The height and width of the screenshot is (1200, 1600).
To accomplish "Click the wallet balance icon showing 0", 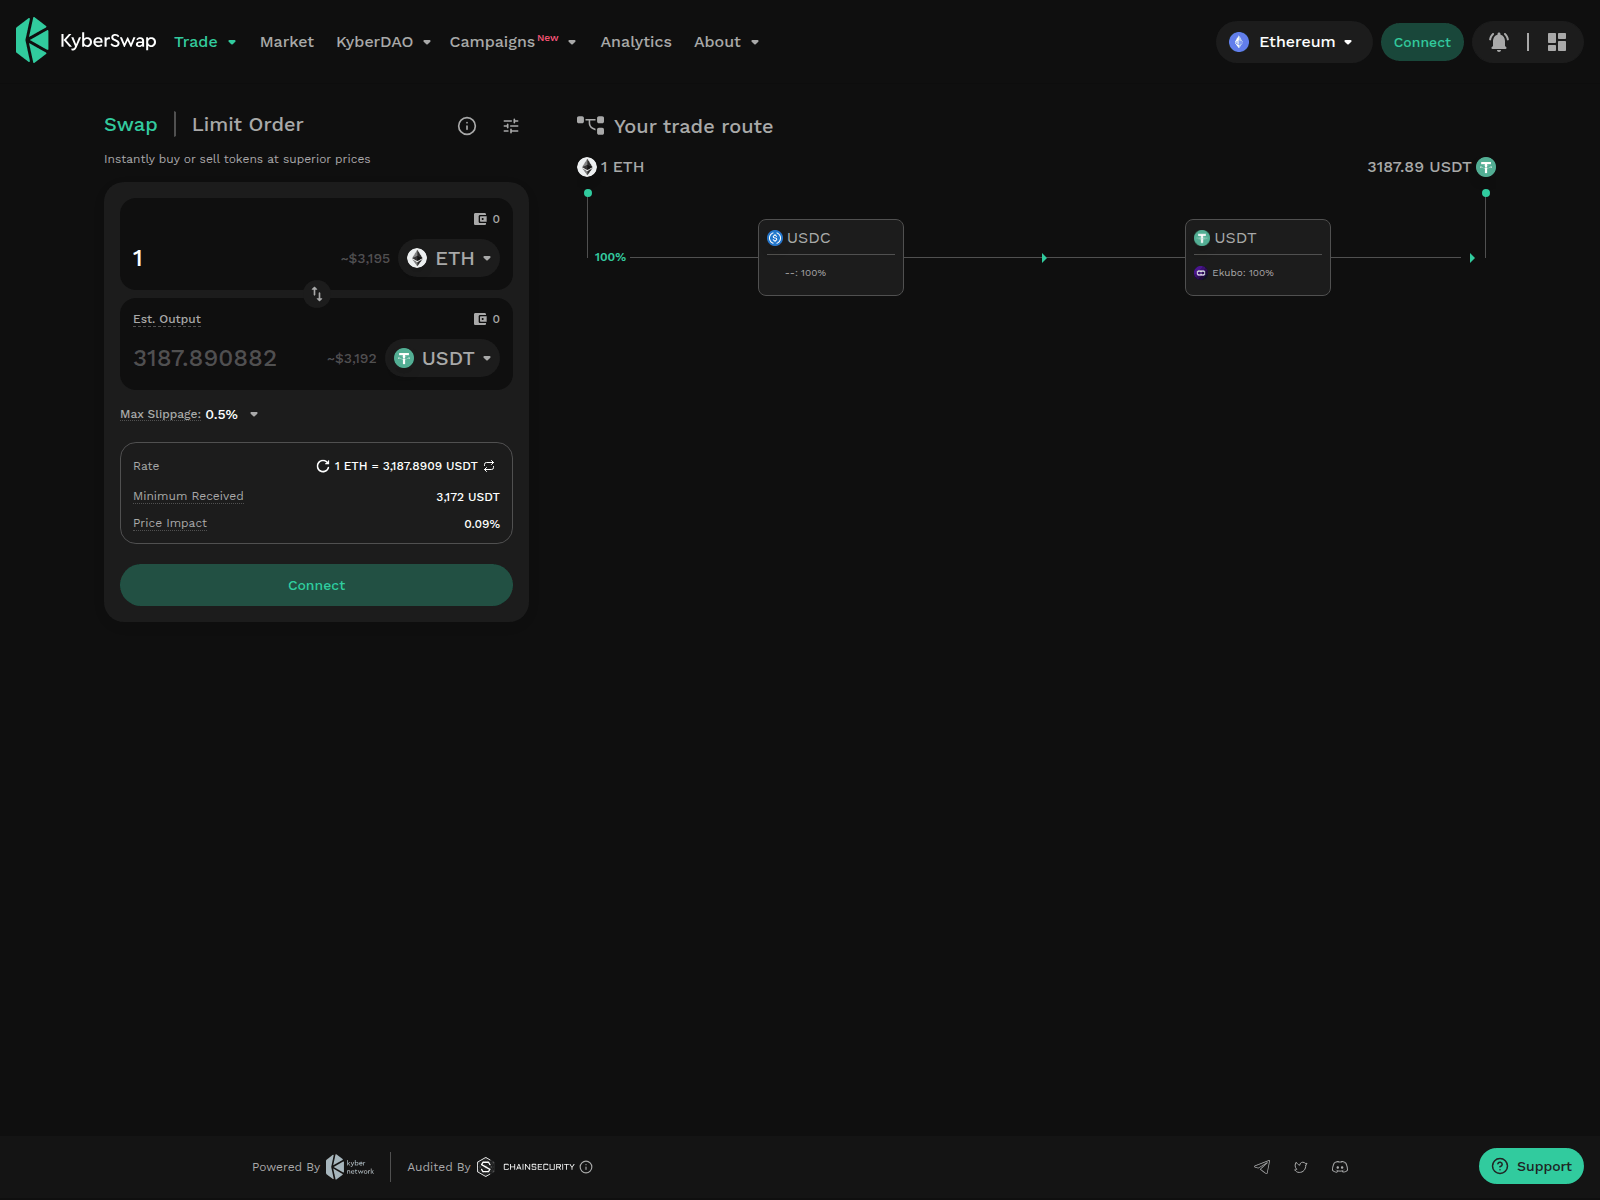I will point(481,218).
